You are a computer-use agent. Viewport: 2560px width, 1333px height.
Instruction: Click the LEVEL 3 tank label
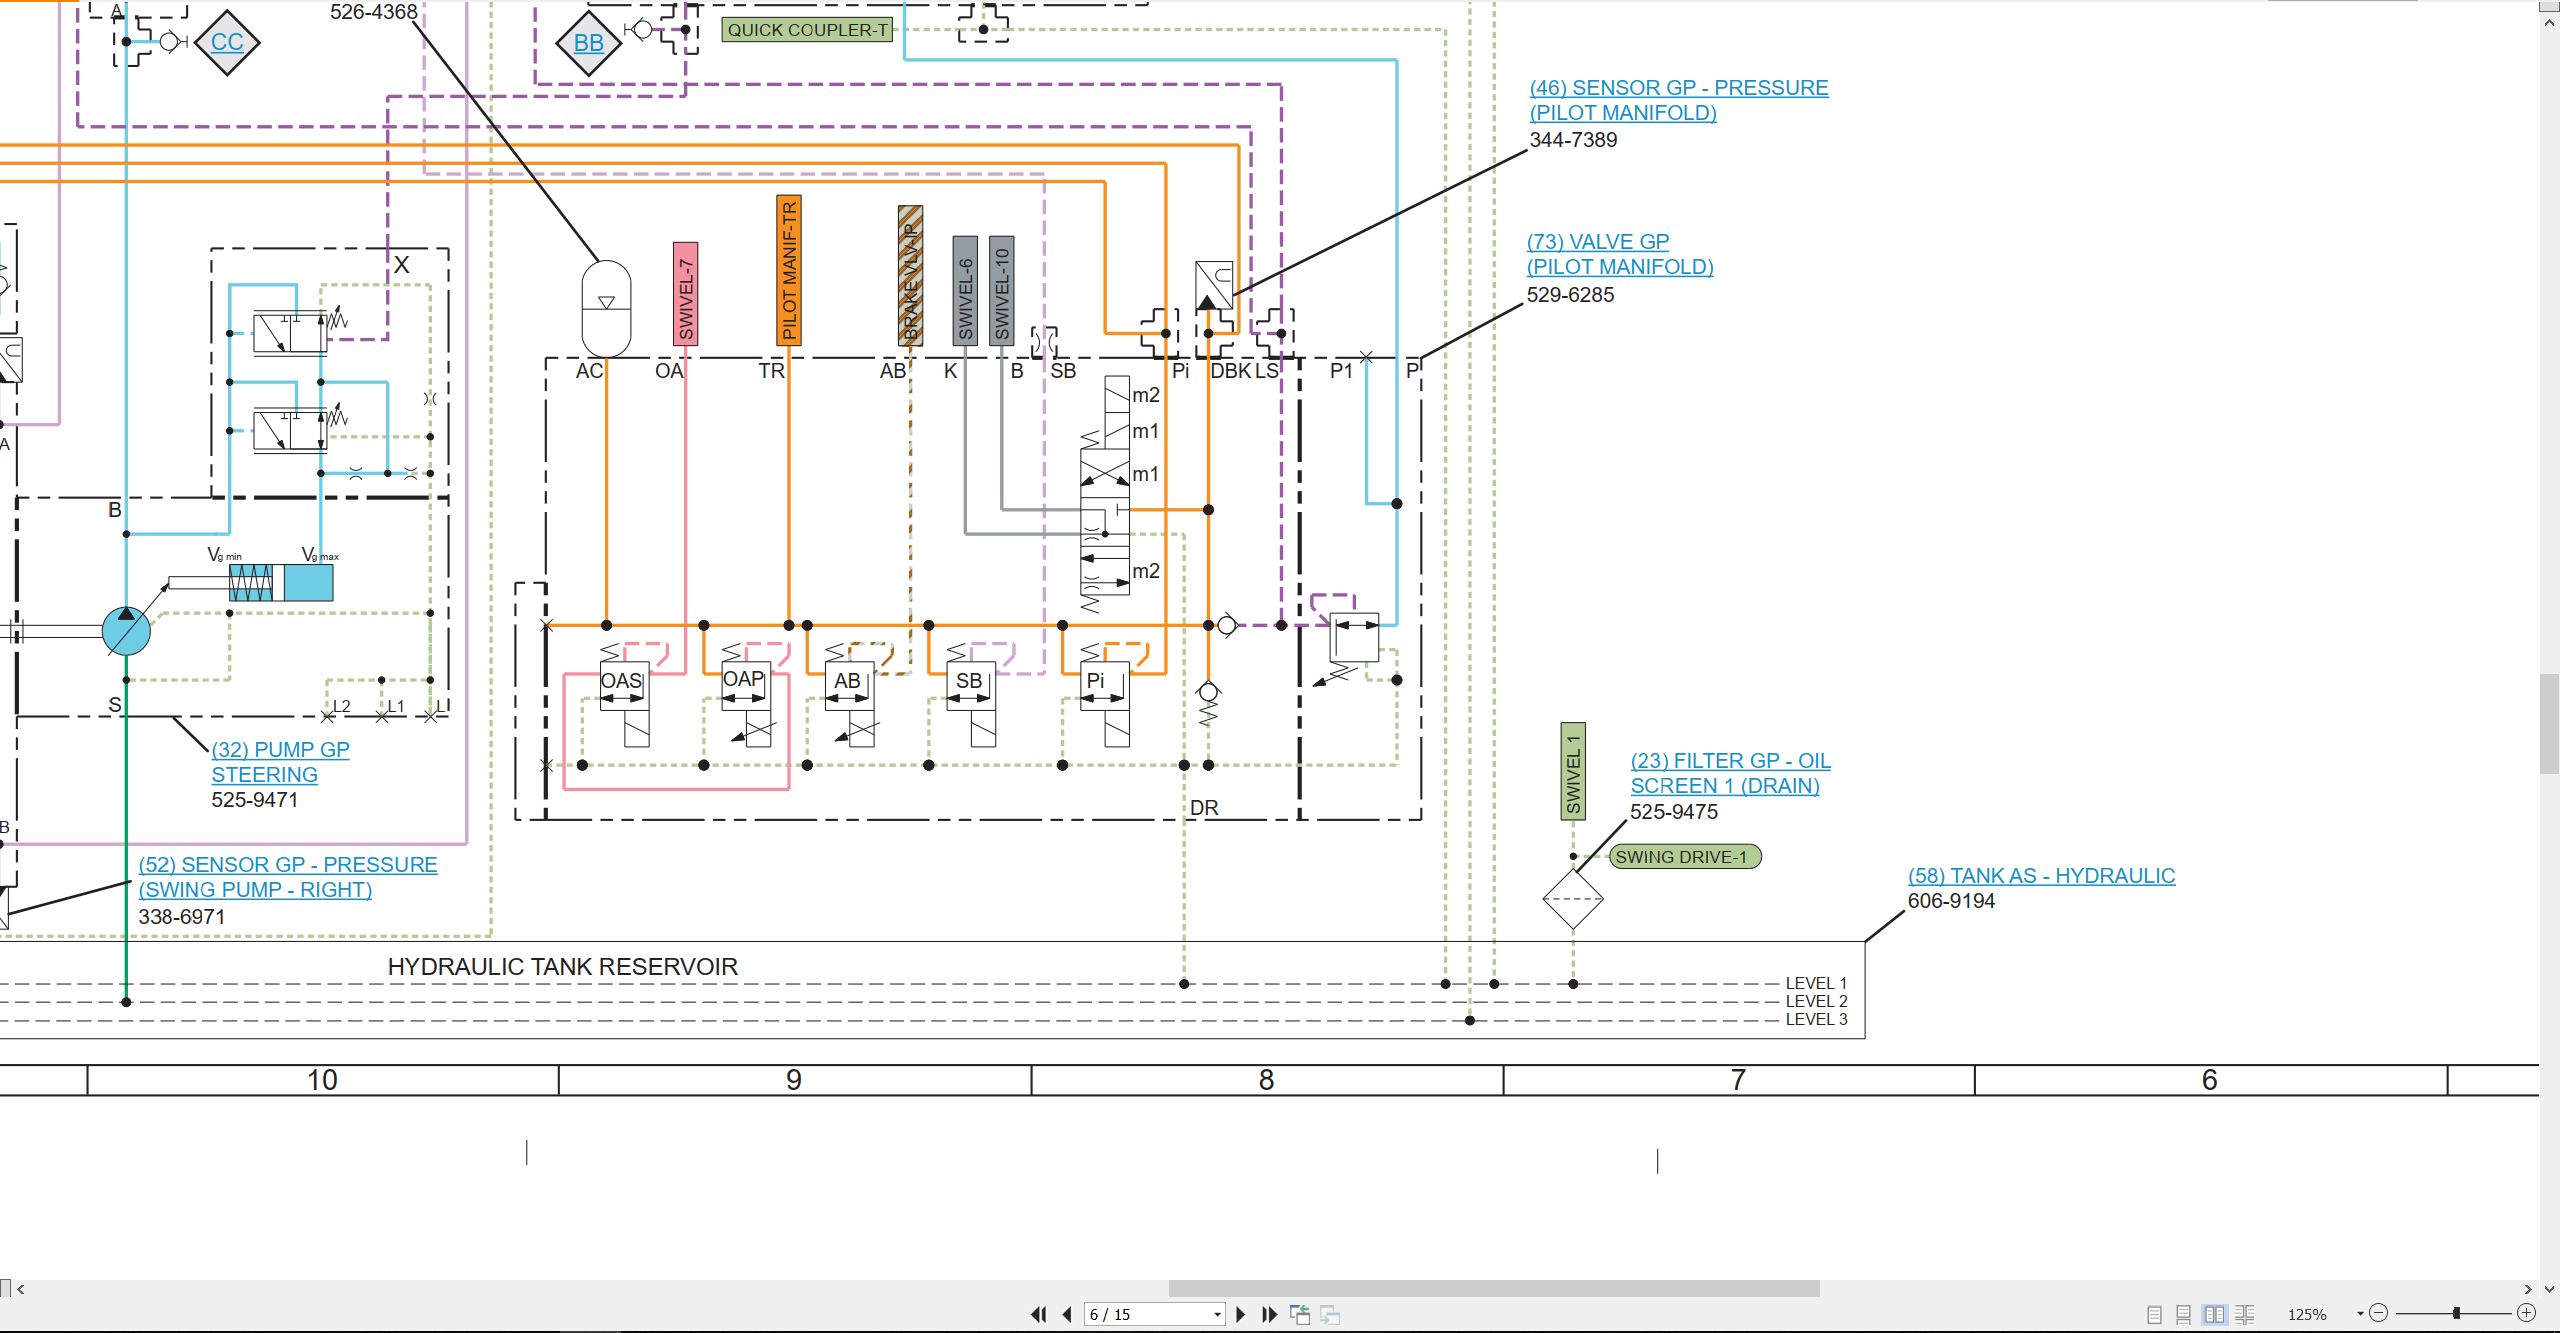(1817, 1019)
